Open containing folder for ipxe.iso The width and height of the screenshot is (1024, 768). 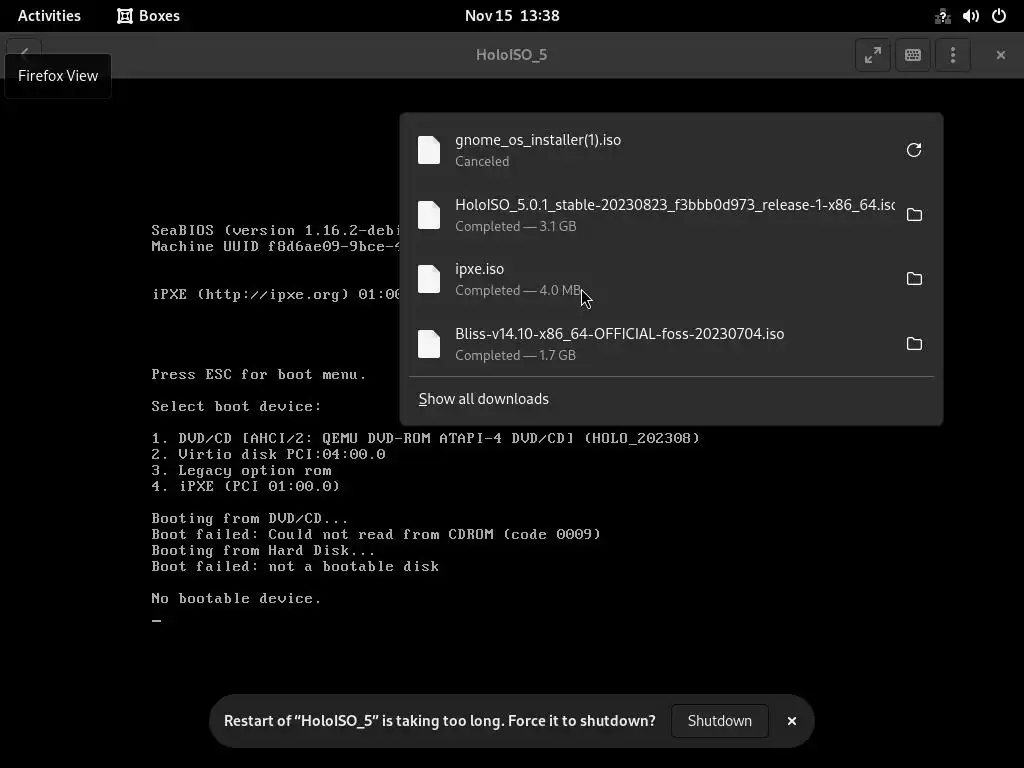pos(914,279)
